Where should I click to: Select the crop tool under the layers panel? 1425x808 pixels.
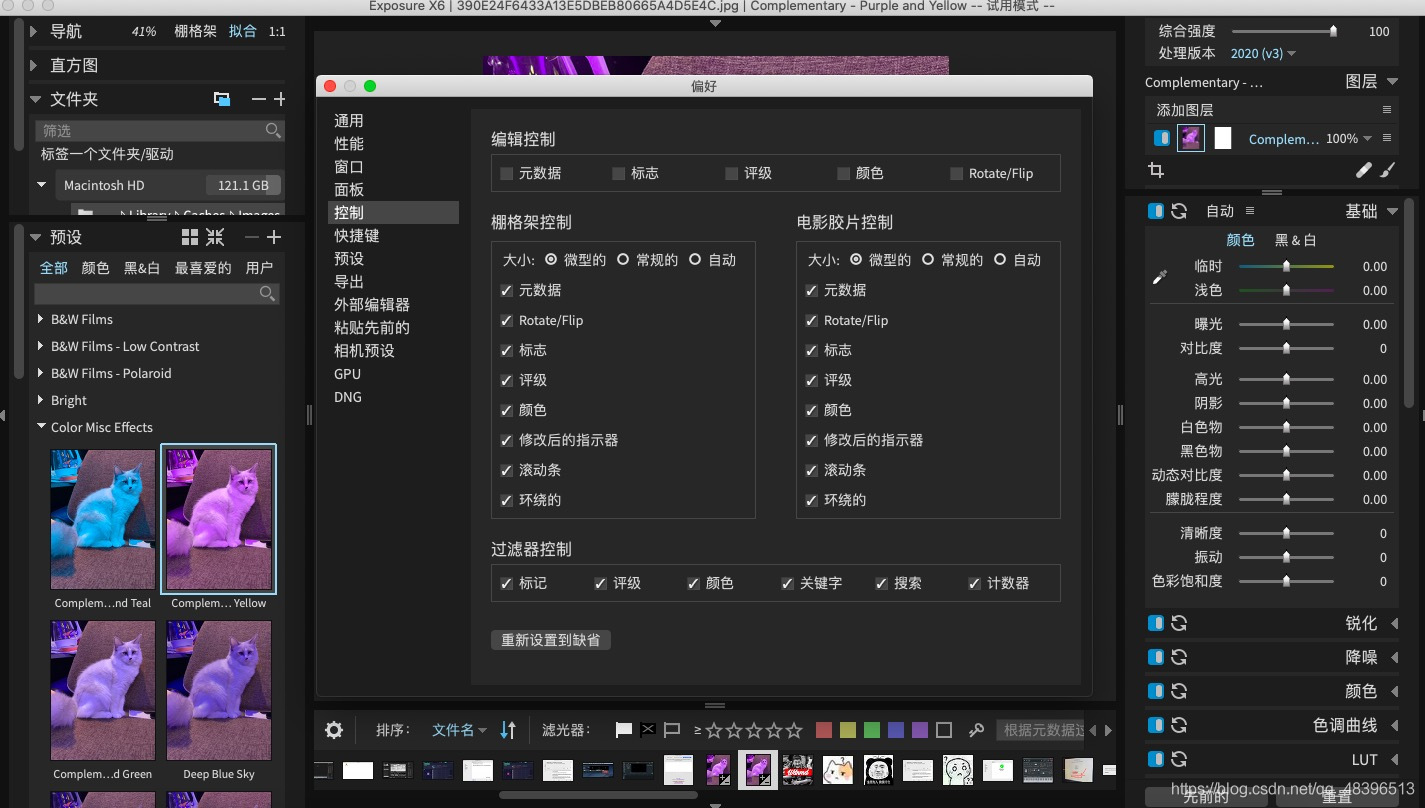point(1155,171)
